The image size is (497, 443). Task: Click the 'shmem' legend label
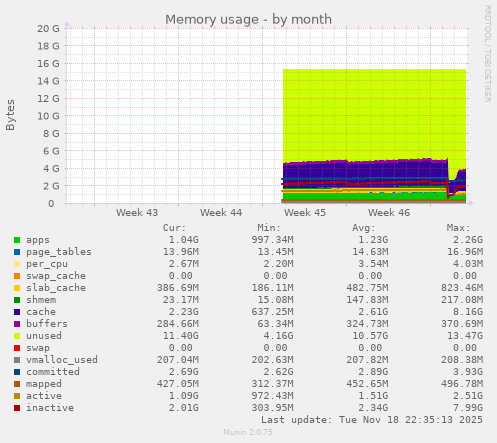point(41,300)
